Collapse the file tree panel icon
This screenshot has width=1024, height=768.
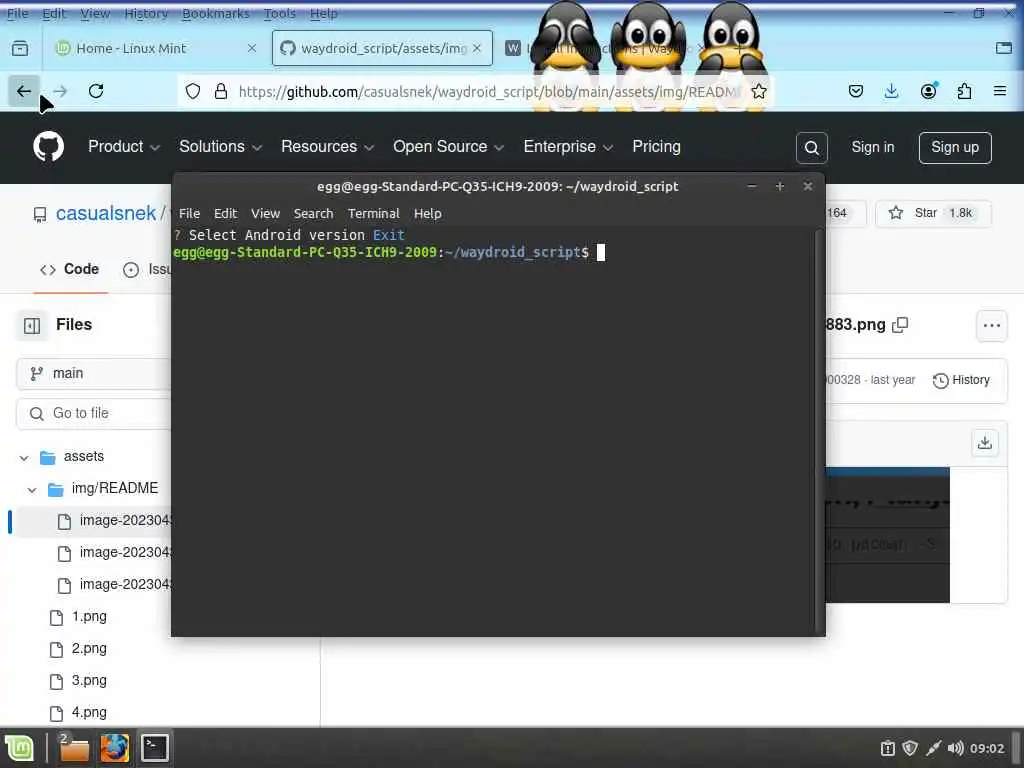(32, 325)
